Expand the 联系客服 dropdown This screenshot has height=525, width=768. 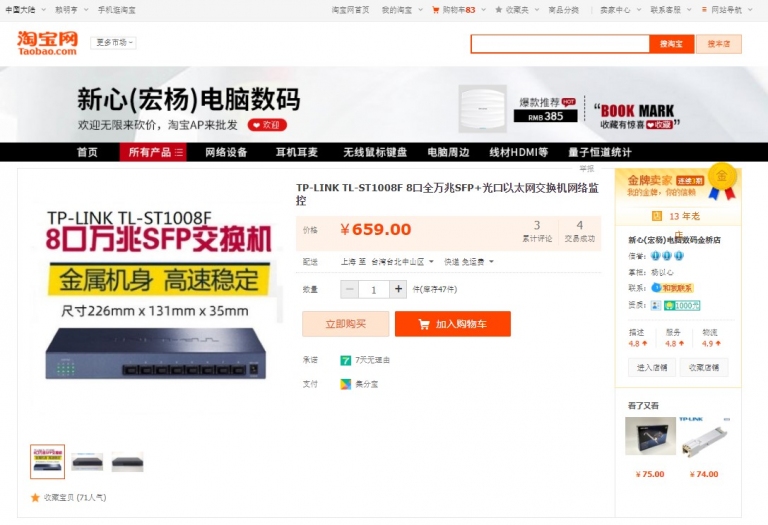[x=671, y=10]
